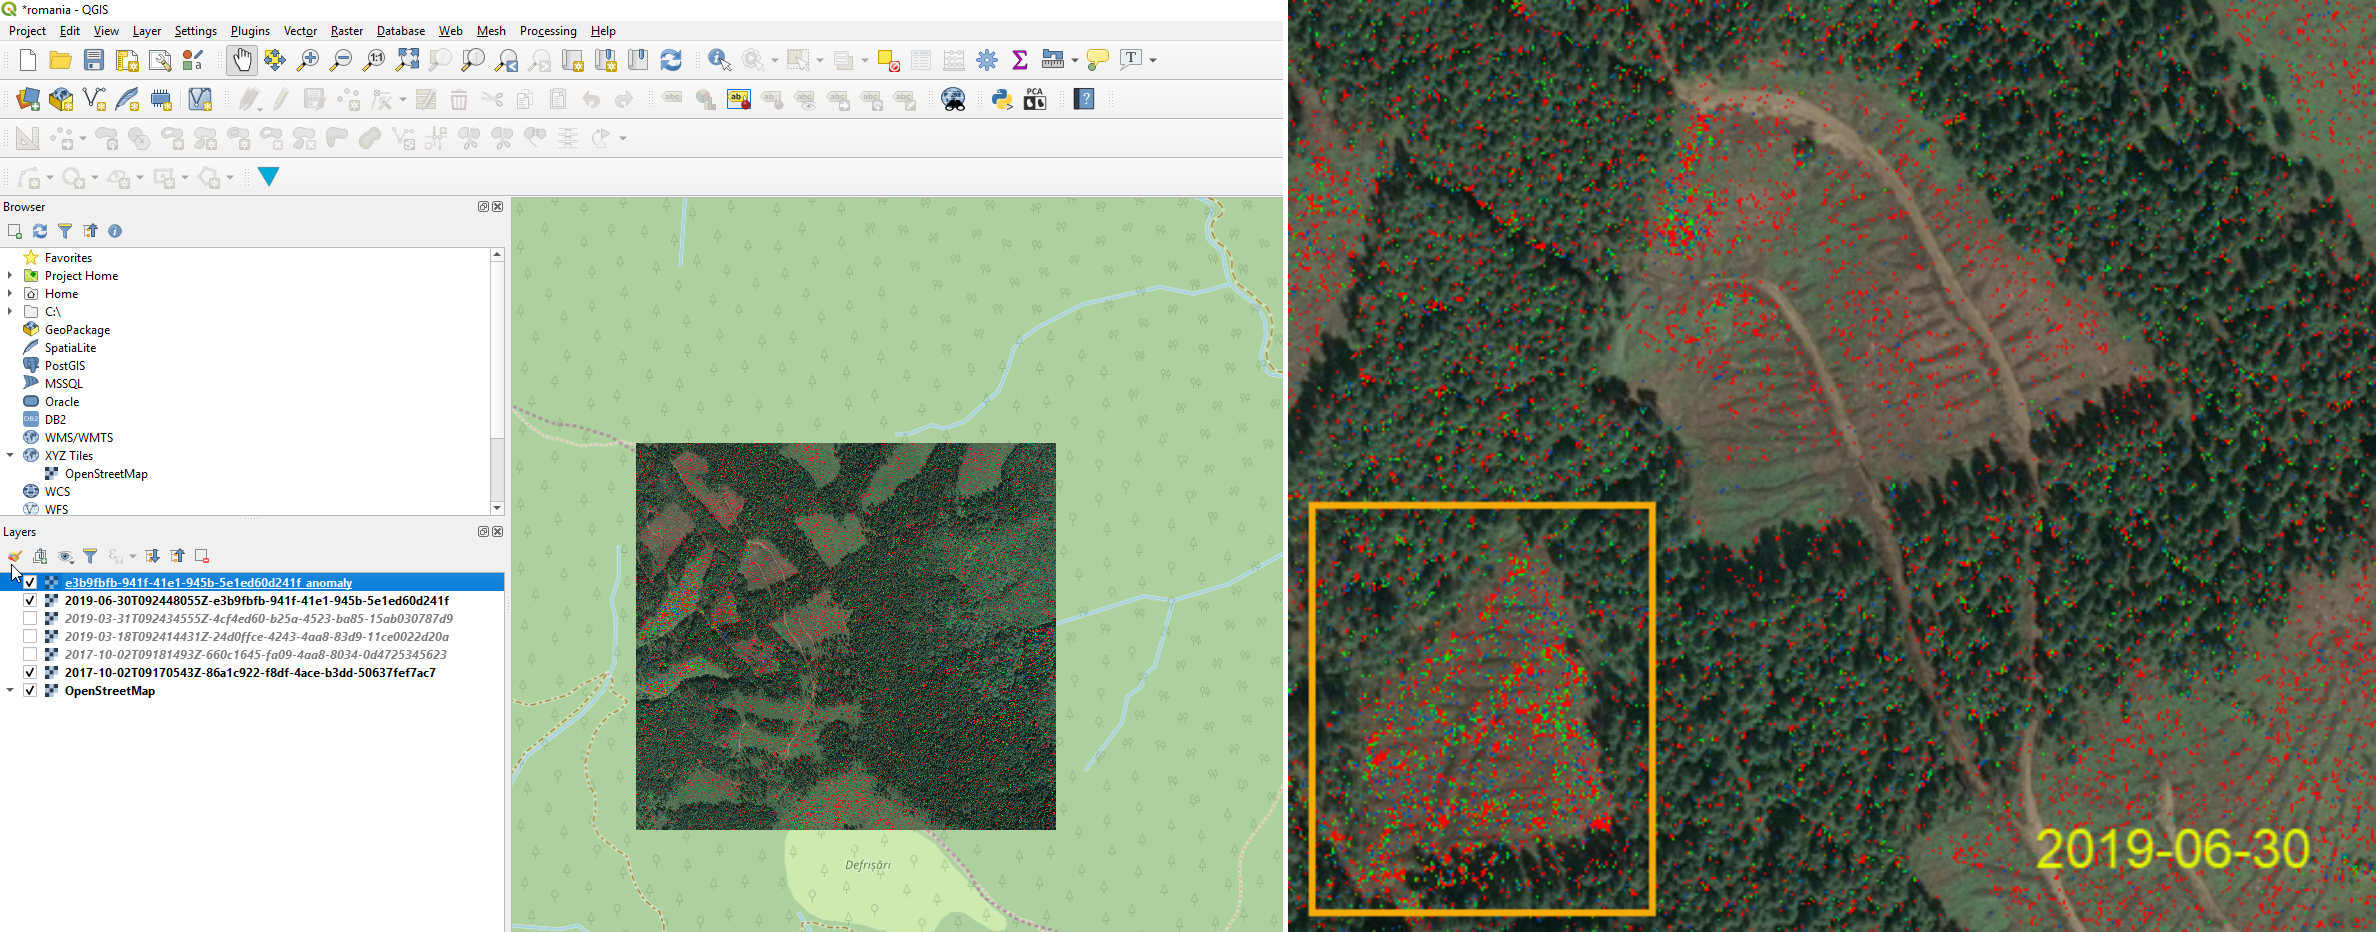
Task: Filter legend by map content in Layers
Action: 90,556
